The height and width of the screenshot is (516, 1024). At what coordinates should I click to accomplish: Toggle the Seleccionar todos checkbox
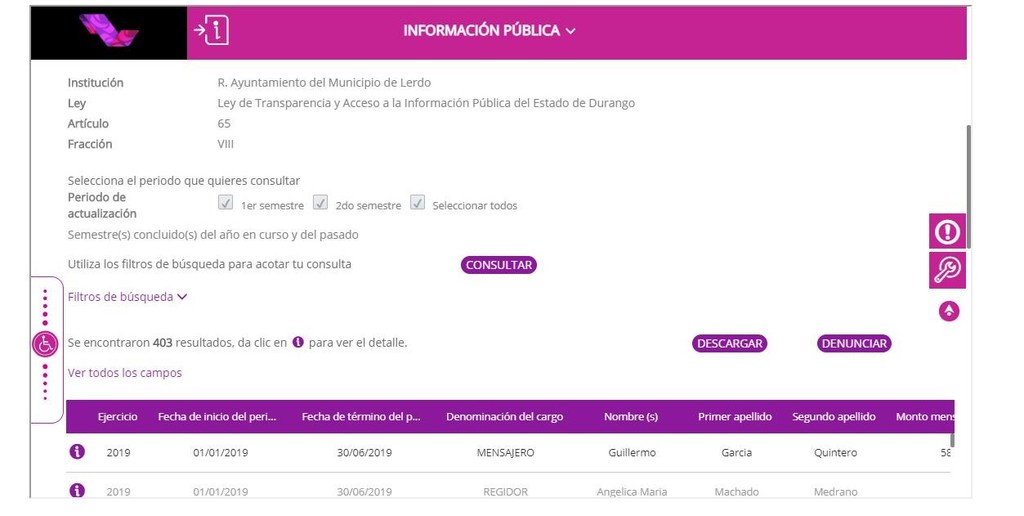(x=418, y=203)
